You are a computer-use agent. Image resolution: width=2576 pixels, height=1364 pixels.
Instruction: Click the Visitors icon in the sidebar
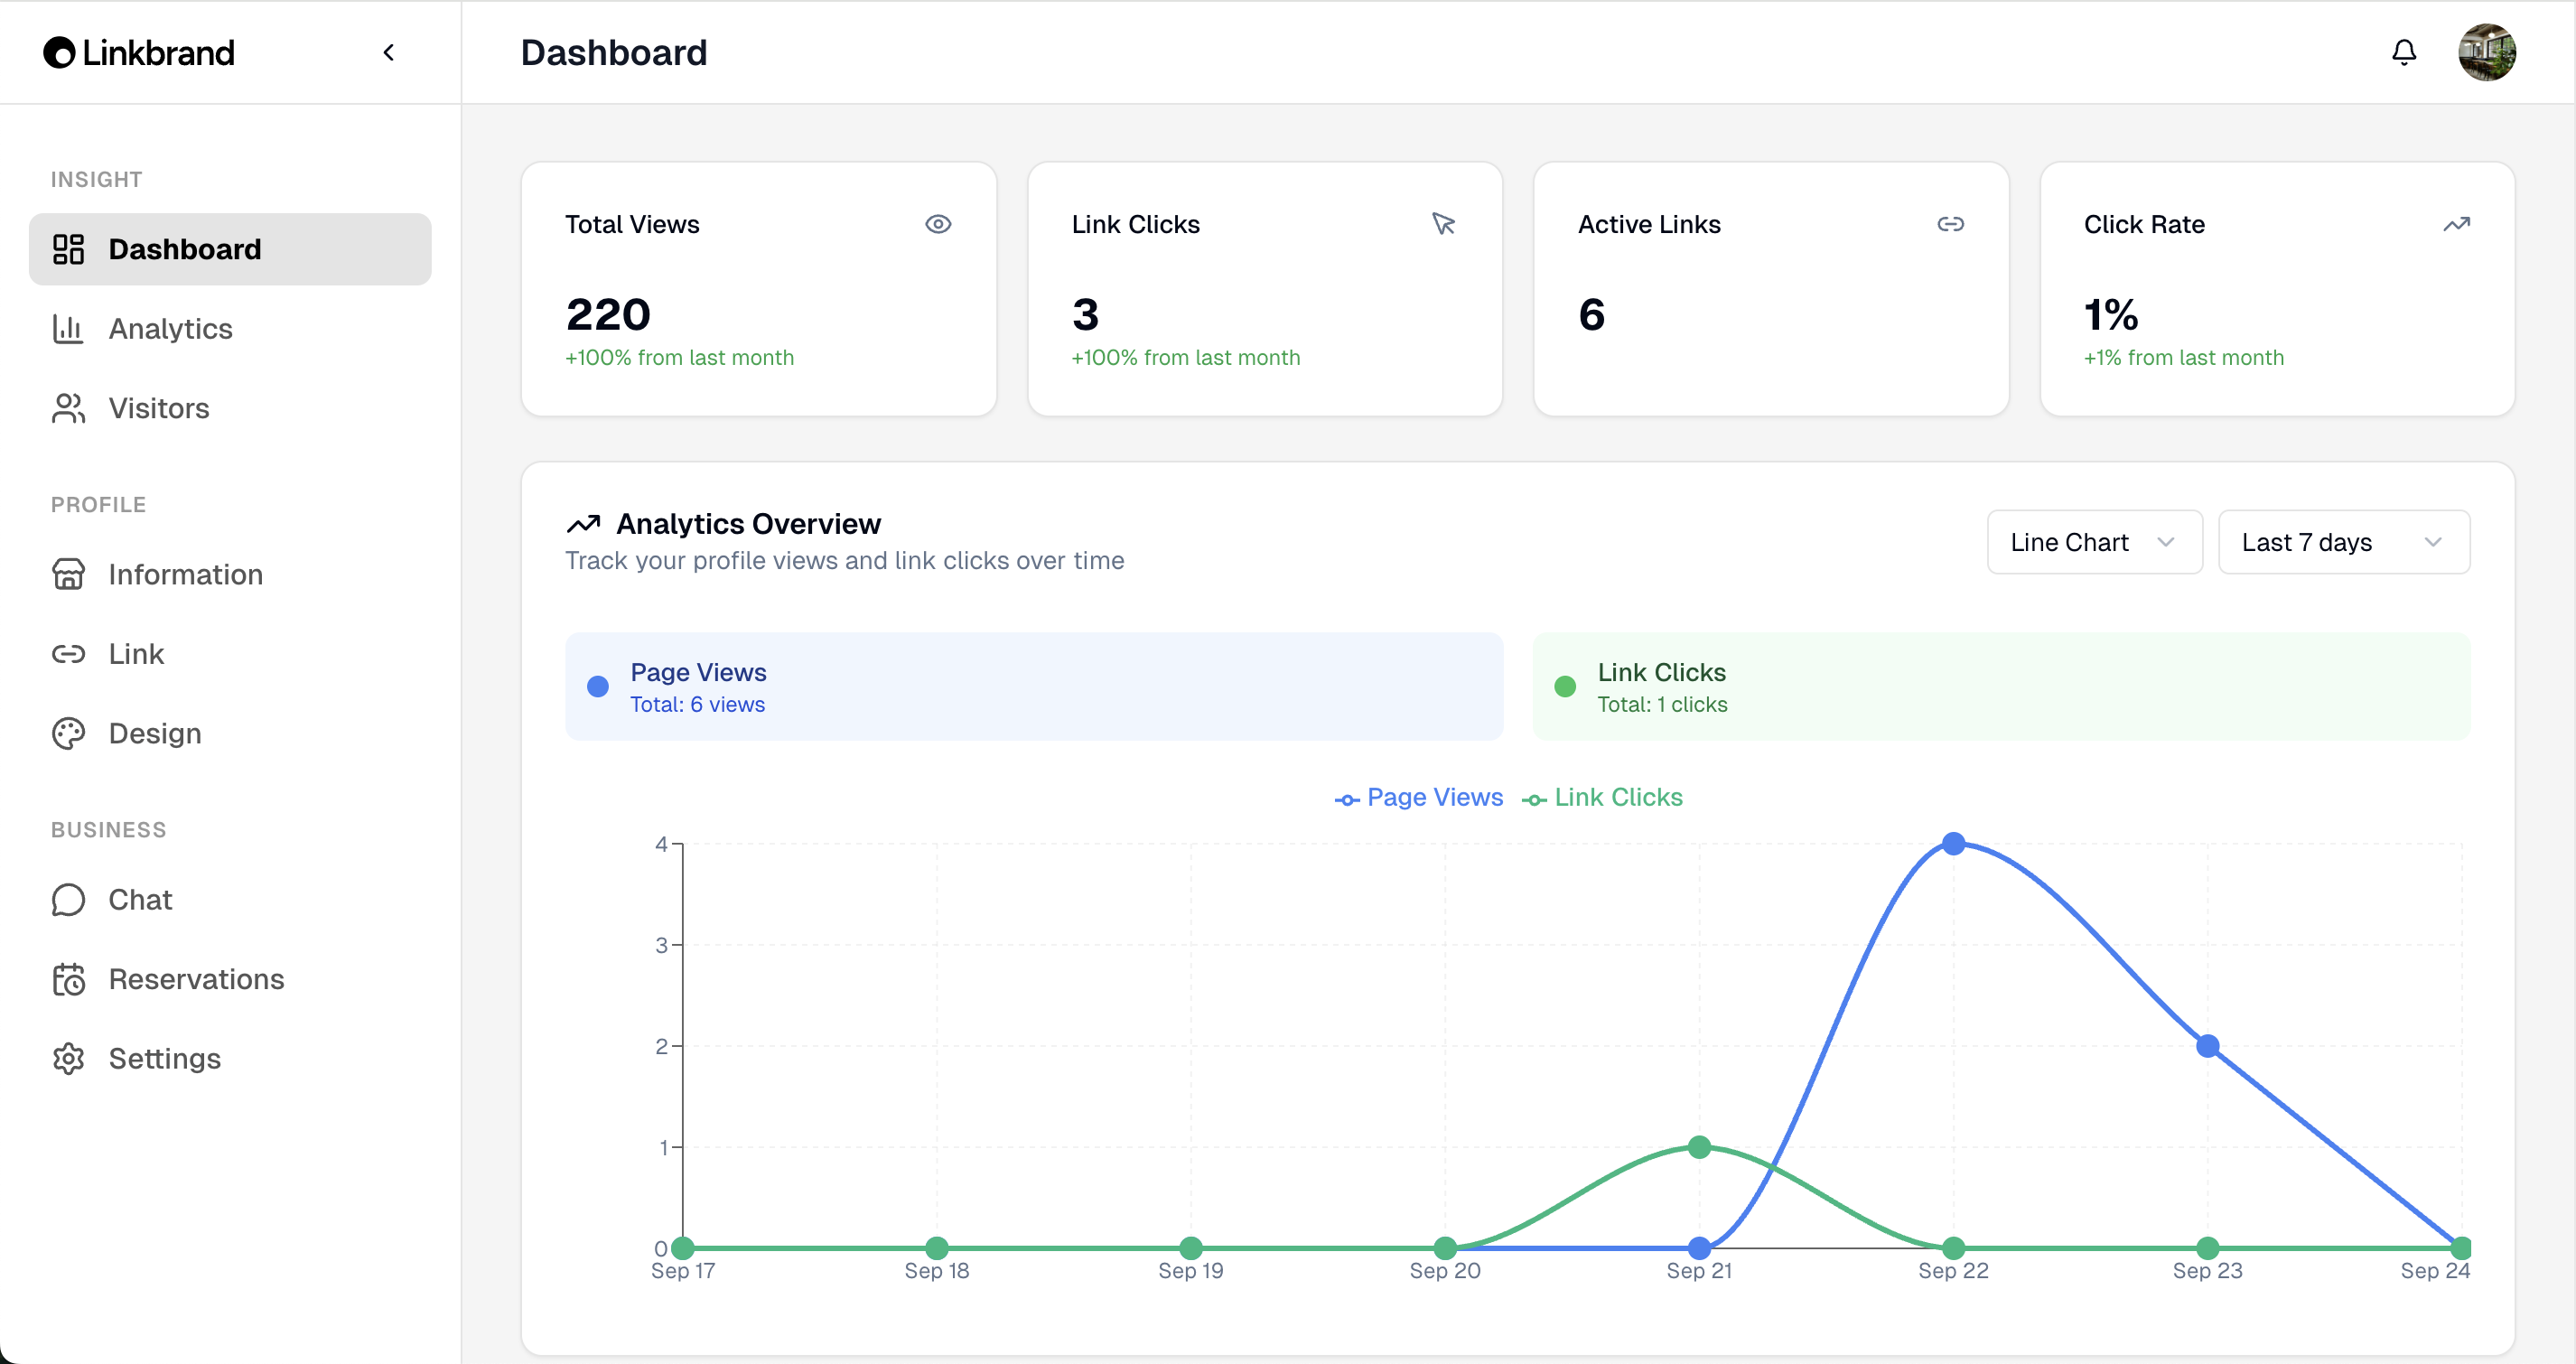(67, 408)
